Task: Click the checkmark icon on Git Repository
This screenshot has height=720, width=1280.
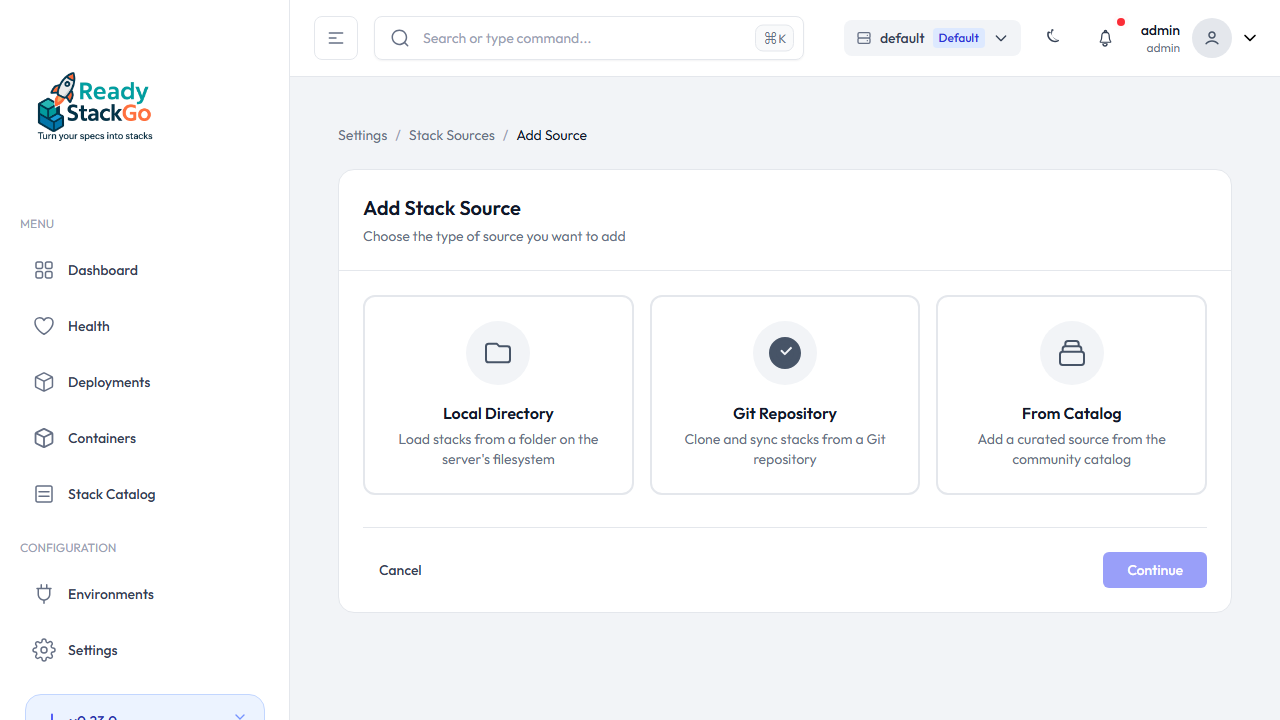Action: click(785, 353)
